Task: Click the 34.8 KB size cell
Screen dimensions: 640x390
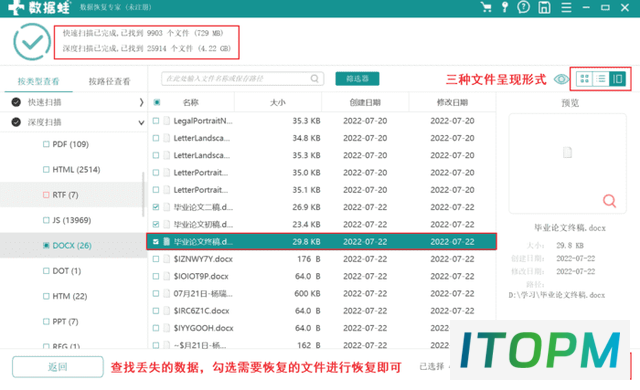Action: coord(306,138)
